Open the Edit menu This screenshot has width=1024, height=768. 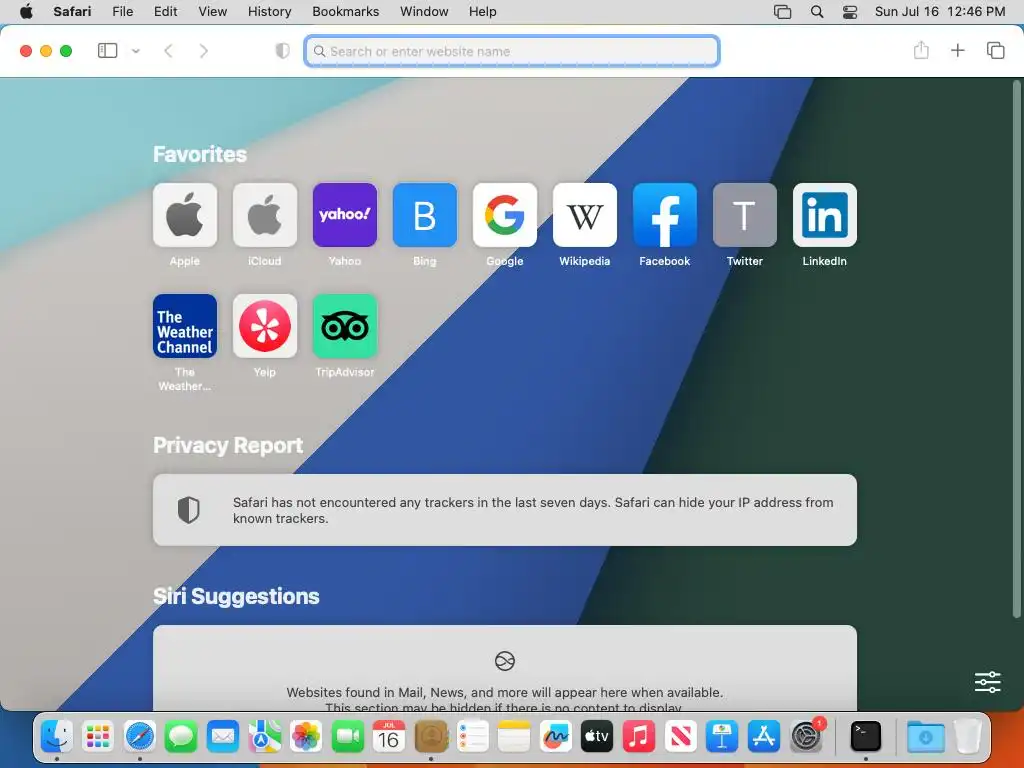165,12
